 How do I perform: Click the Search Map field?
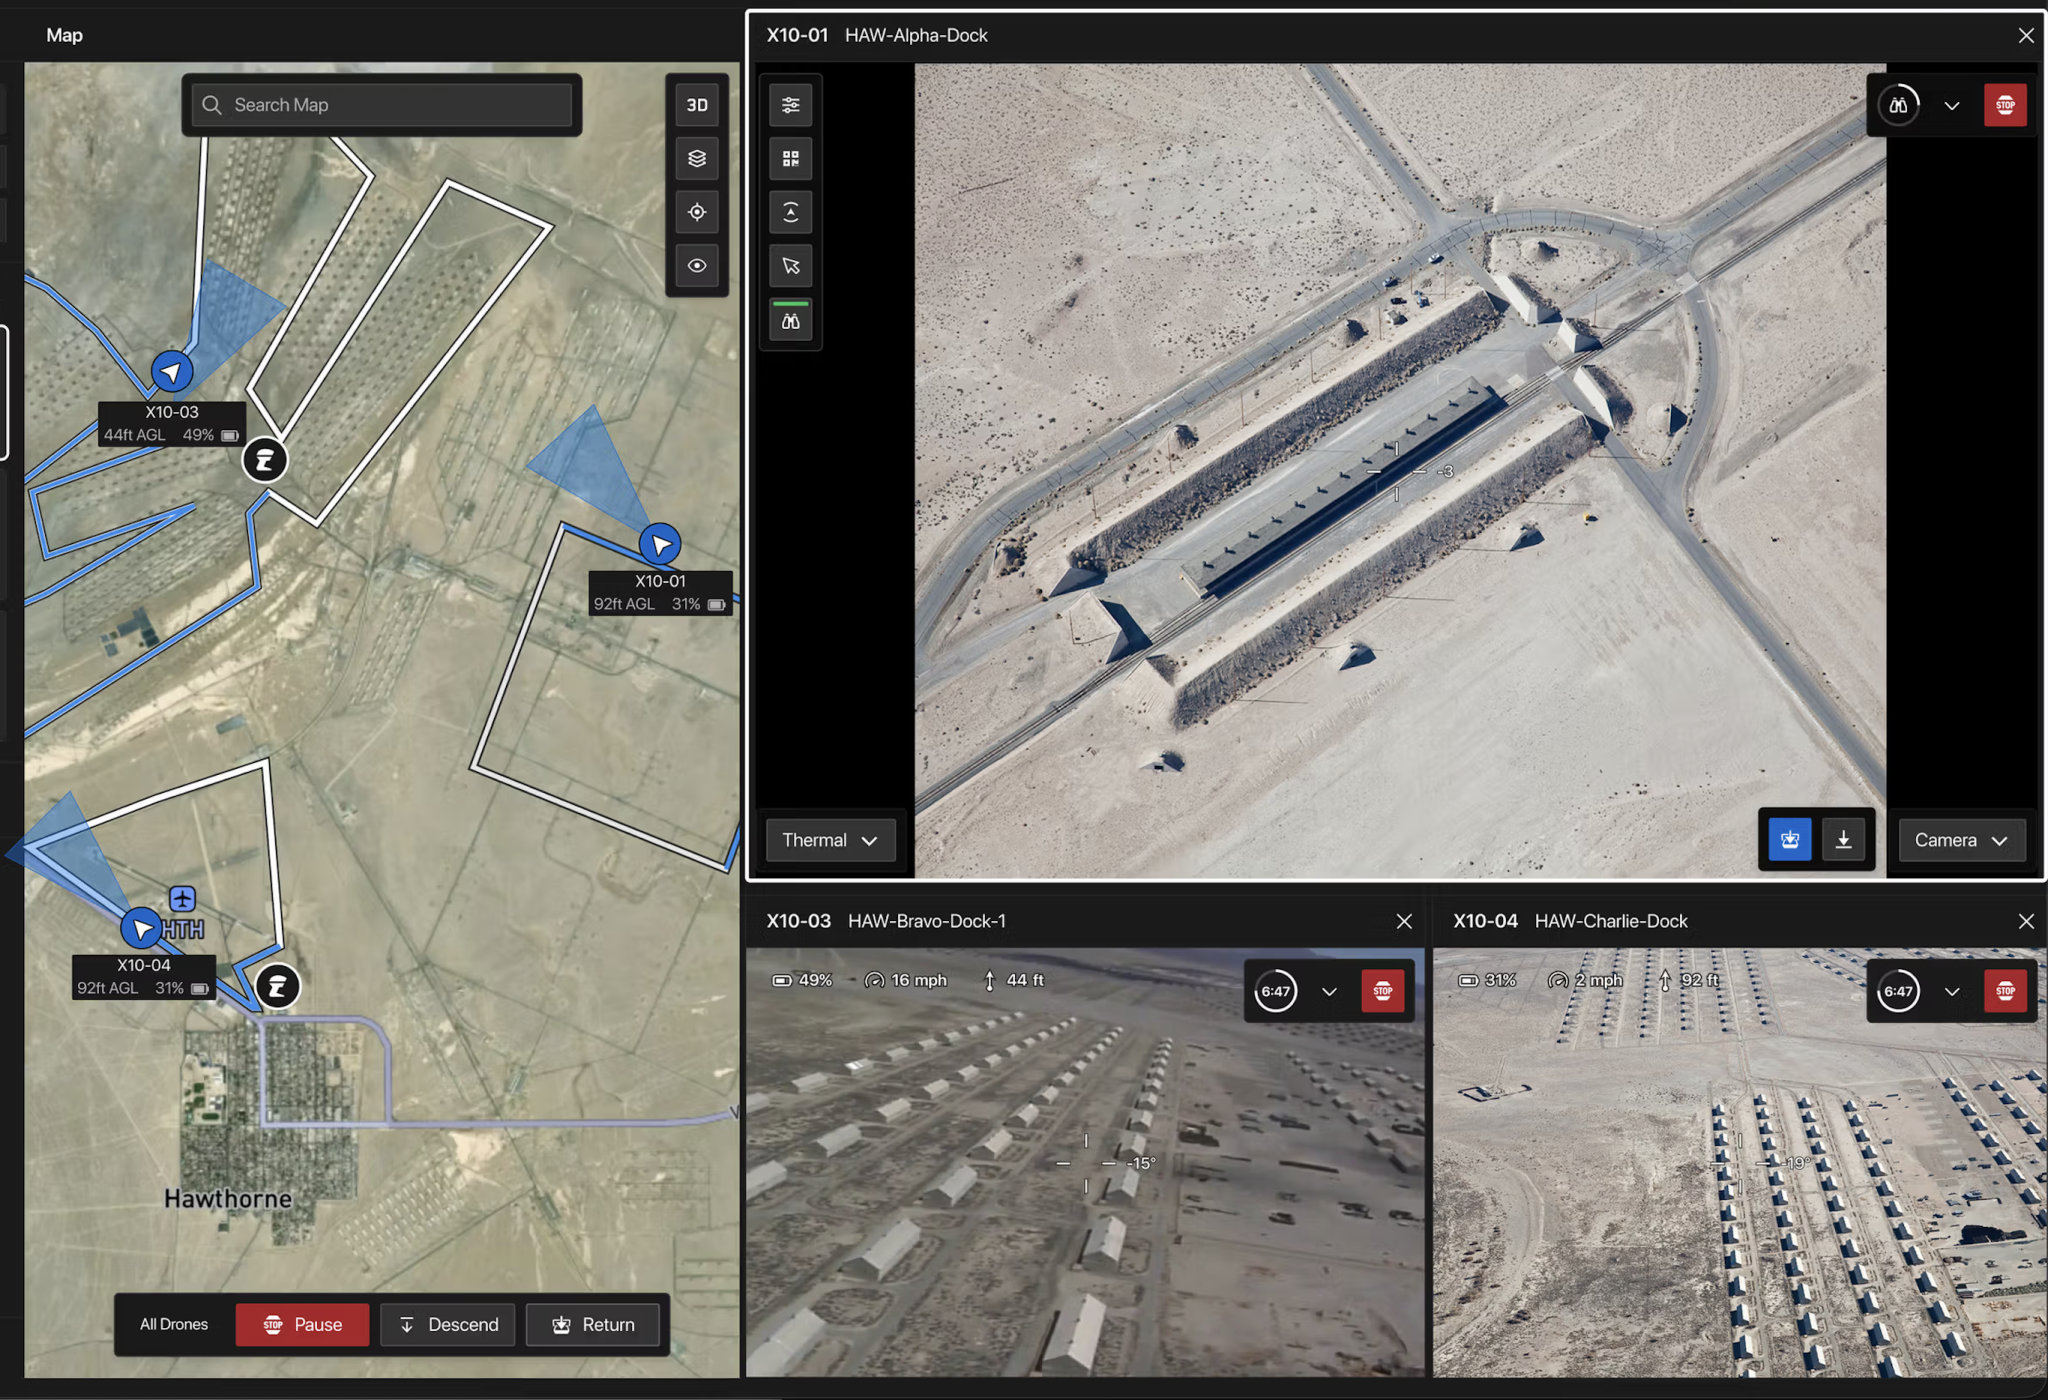tap(381, 105)
